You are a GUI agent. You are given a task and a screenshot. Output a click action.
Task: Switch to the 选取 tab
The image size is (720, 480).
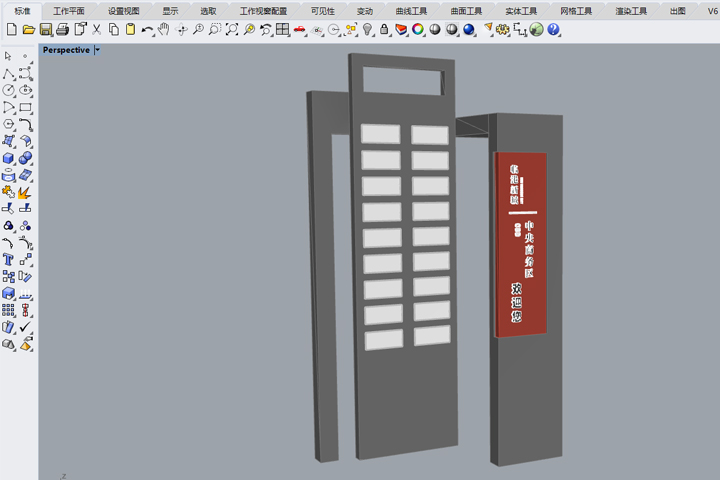point(208,11)
